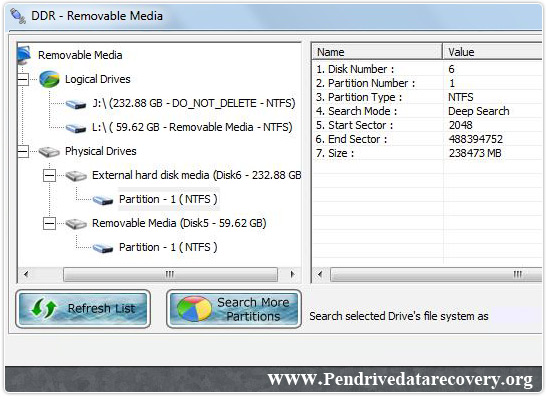Screen dimensions: 550x400
Task: Click the Value column header
Action: (x=492, y=52)
